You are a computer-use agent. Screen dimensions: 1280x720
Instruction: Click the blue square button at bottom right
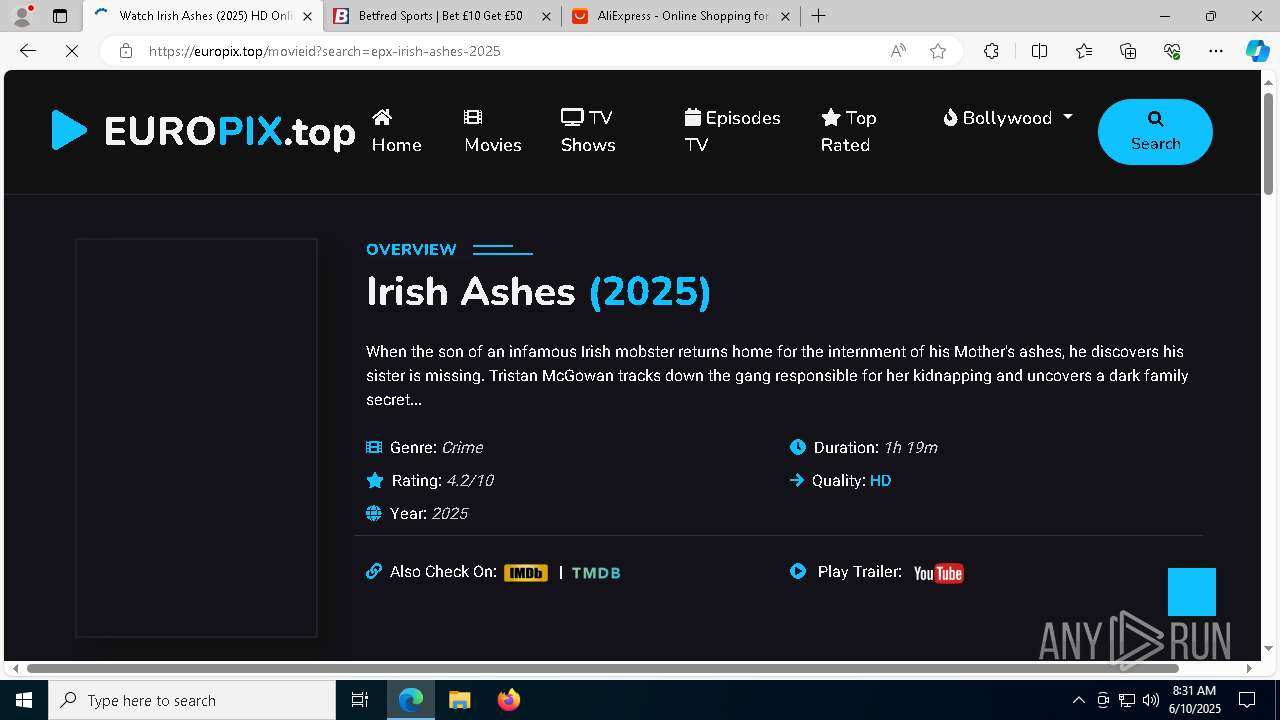(x=1192, y=592)
